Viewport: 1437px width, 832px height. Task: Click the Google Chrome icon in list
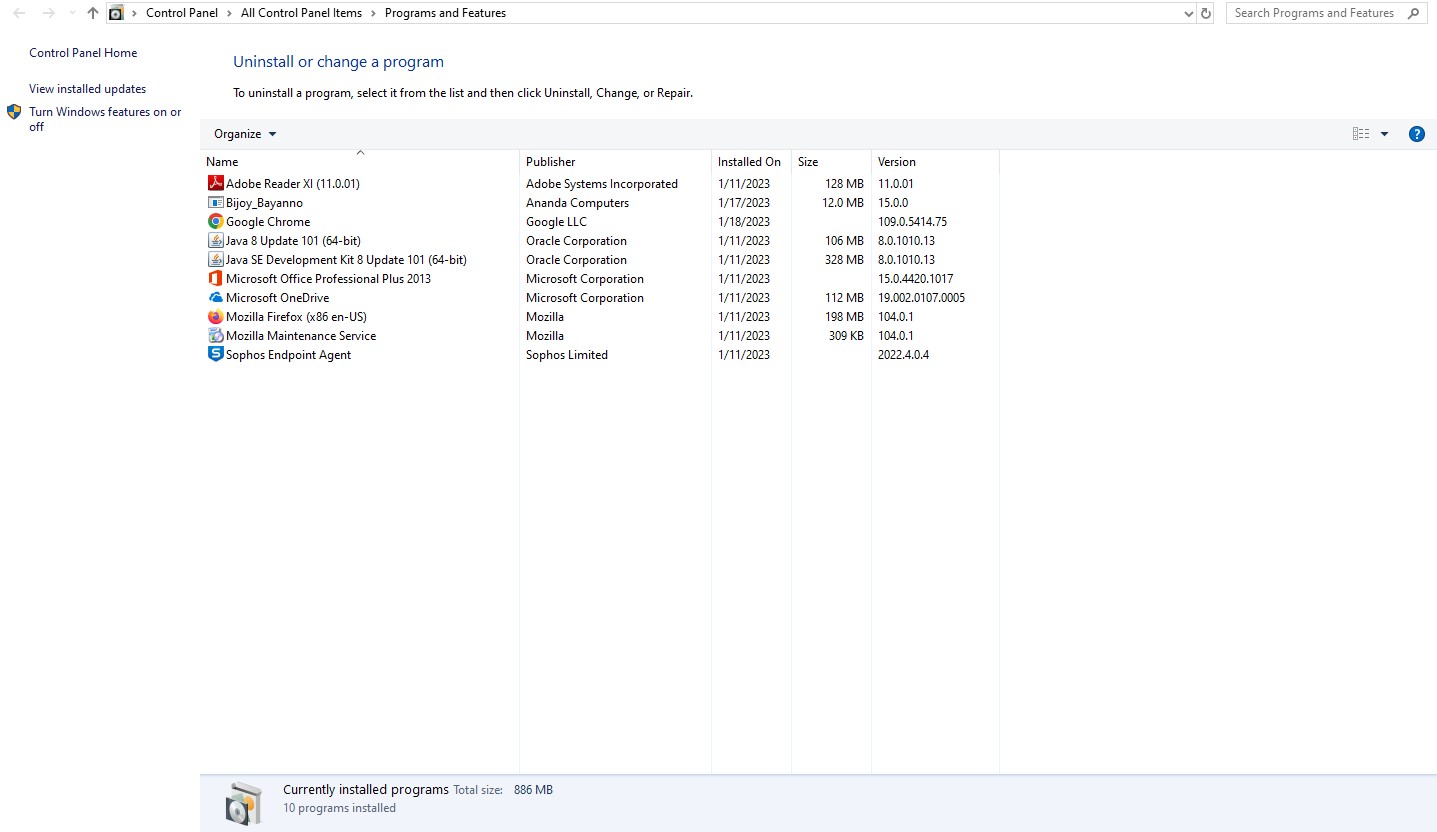[x=215, y=221]
